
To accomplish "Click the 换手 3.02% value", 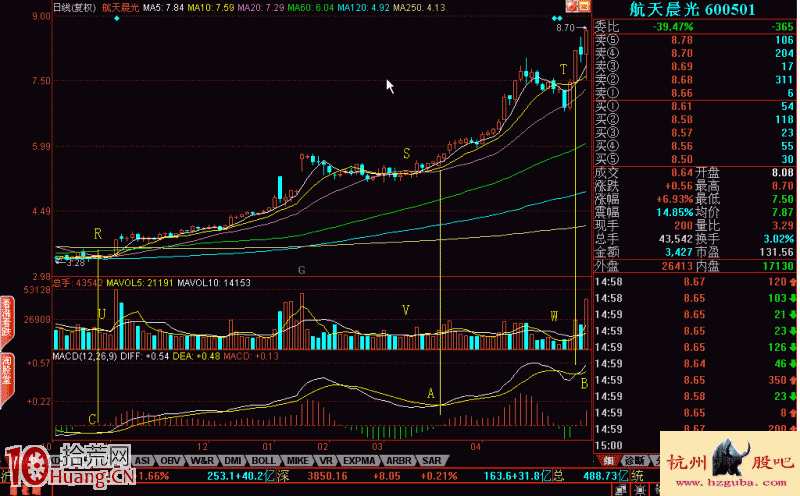I will pos(779,239).
